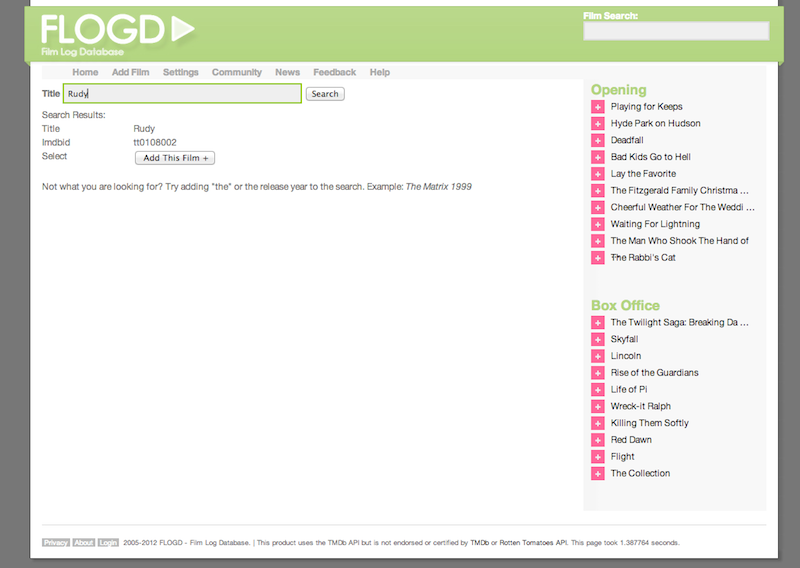Click the Add This Film + button
Viewport: 800px width, 568px height.
175,158
